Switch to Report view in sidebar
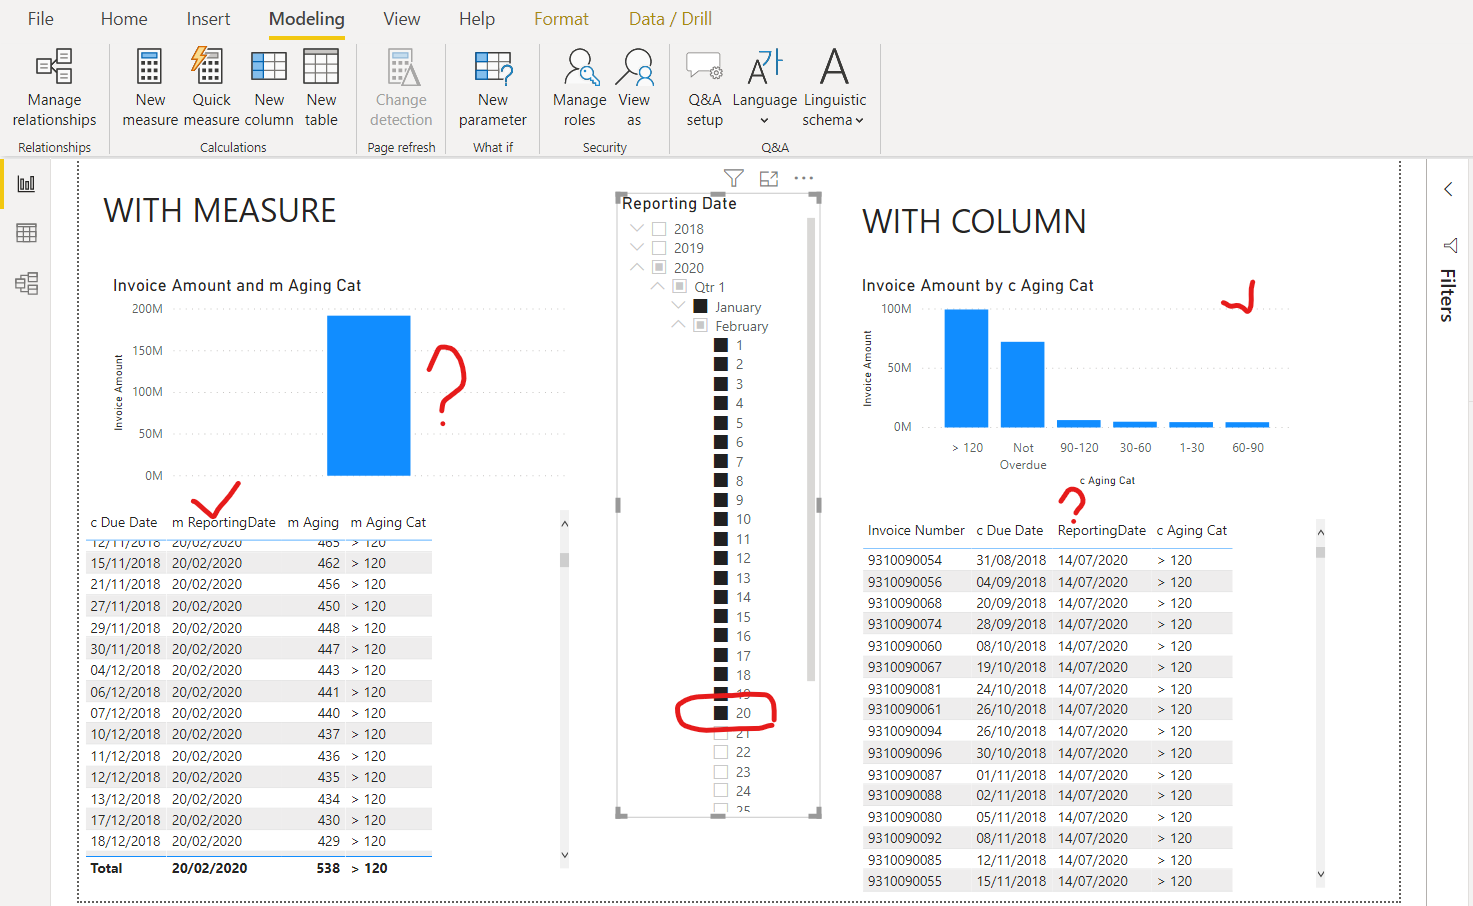1473x906 pixels. point(26,184)
